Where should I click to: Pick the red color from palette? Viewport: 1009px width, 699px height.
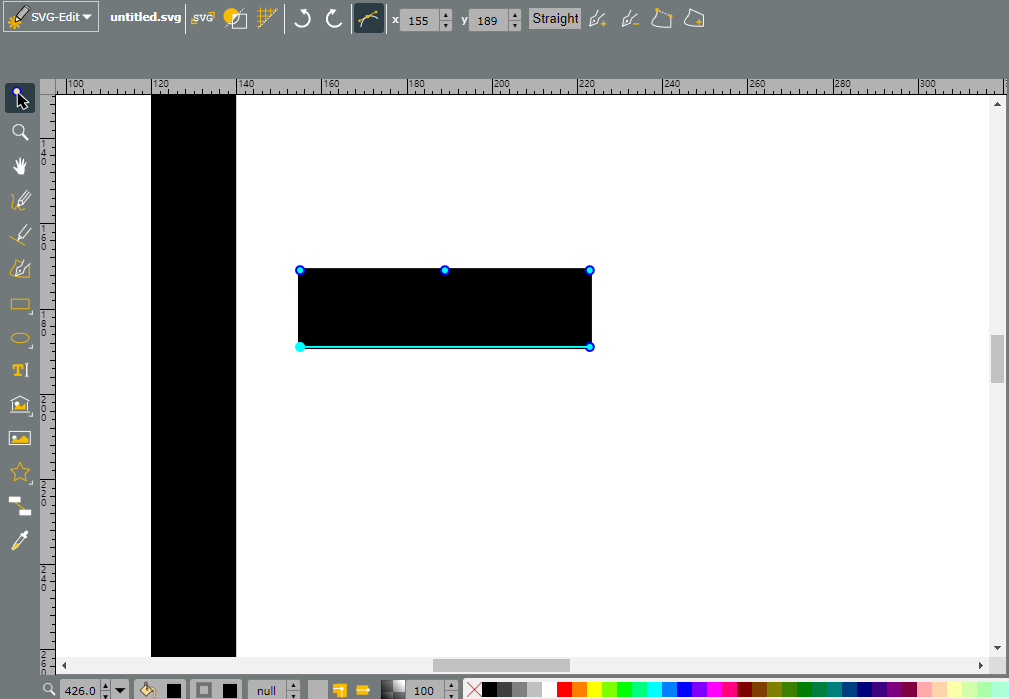[x=564, y=690]
